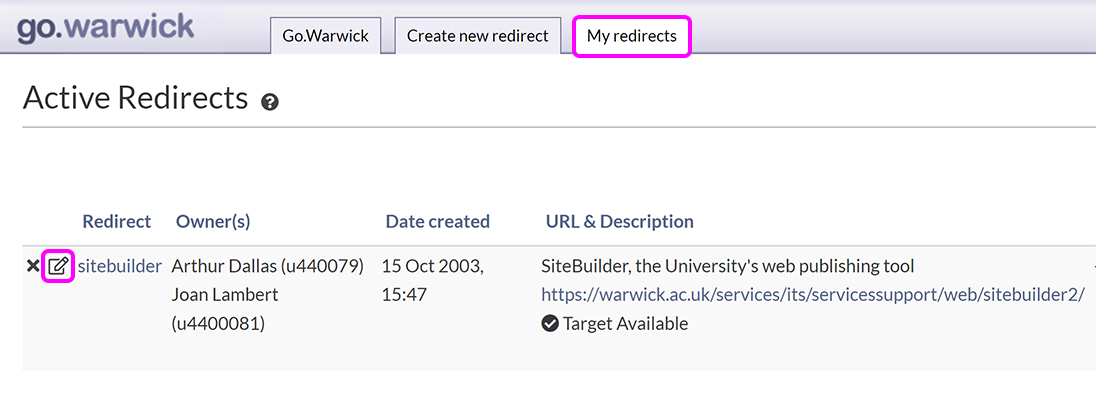The height and width of the screenshot is (412, 1096).
Task: Switch to Create new redirect tab
Action: [477, 36]
